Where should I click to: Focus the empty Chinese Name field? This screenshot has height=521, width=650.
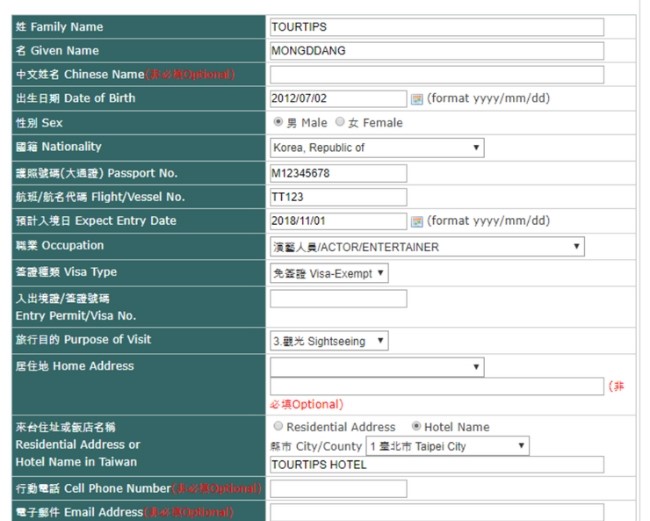pyautogui.click(x=437, y=75)
